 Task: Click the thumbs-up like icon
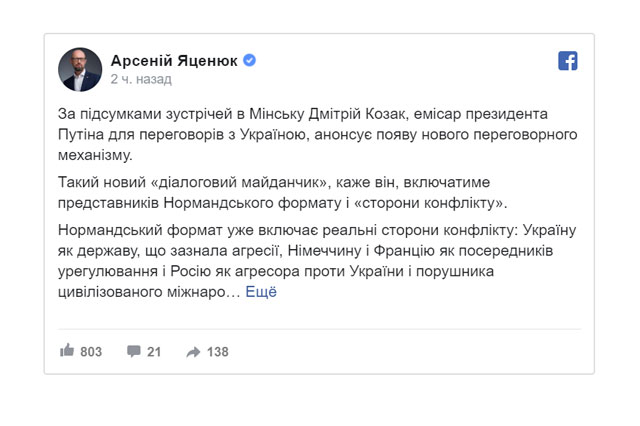(x=67, y=351)
